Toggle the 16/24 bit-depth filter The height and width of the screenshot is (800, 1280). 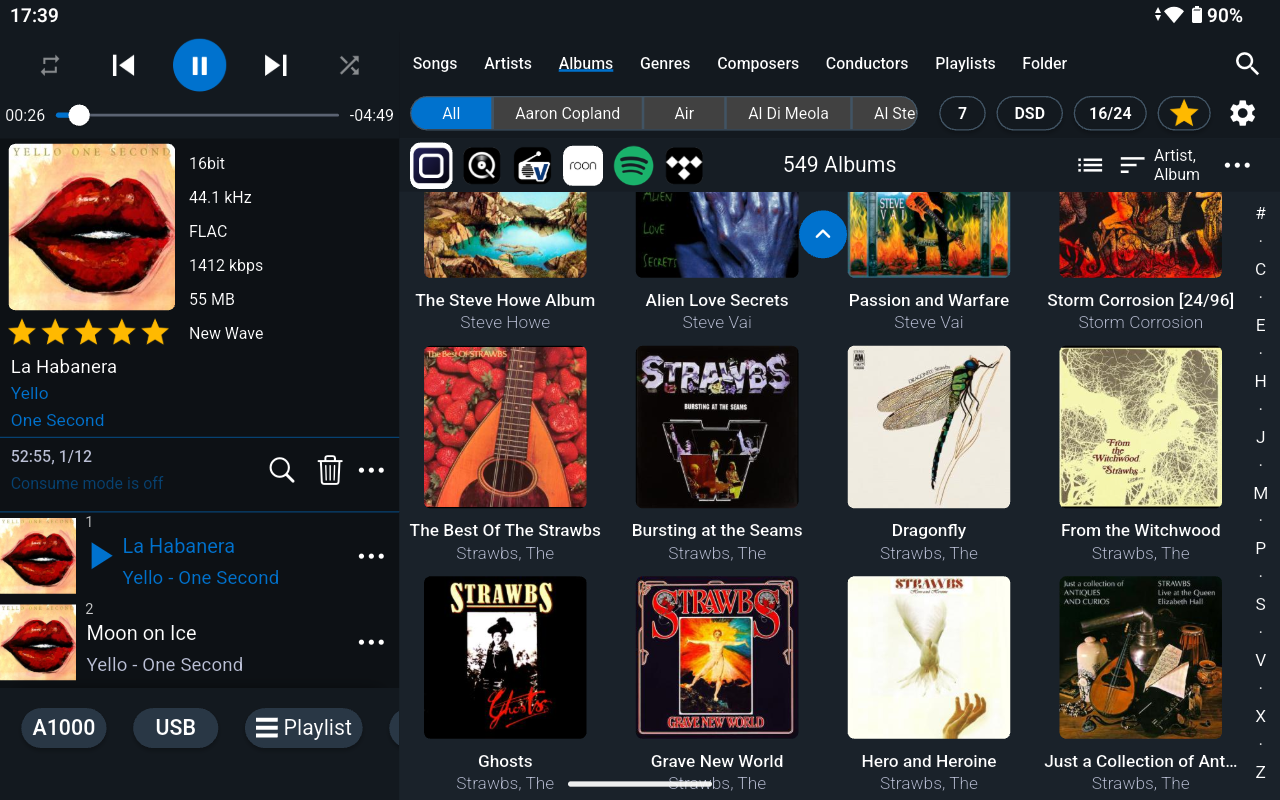(x=1110, y=113)
